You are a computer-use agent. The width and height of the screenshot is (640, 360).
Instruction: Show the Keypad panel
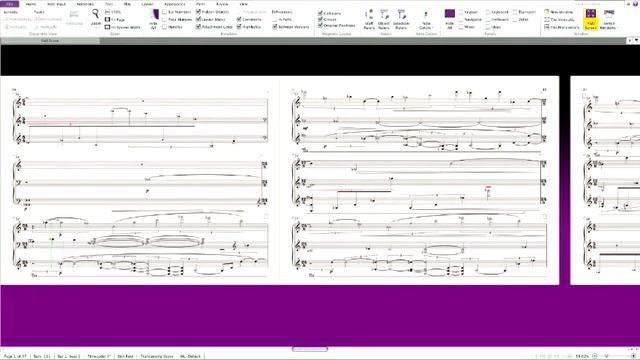coord(468,12)
